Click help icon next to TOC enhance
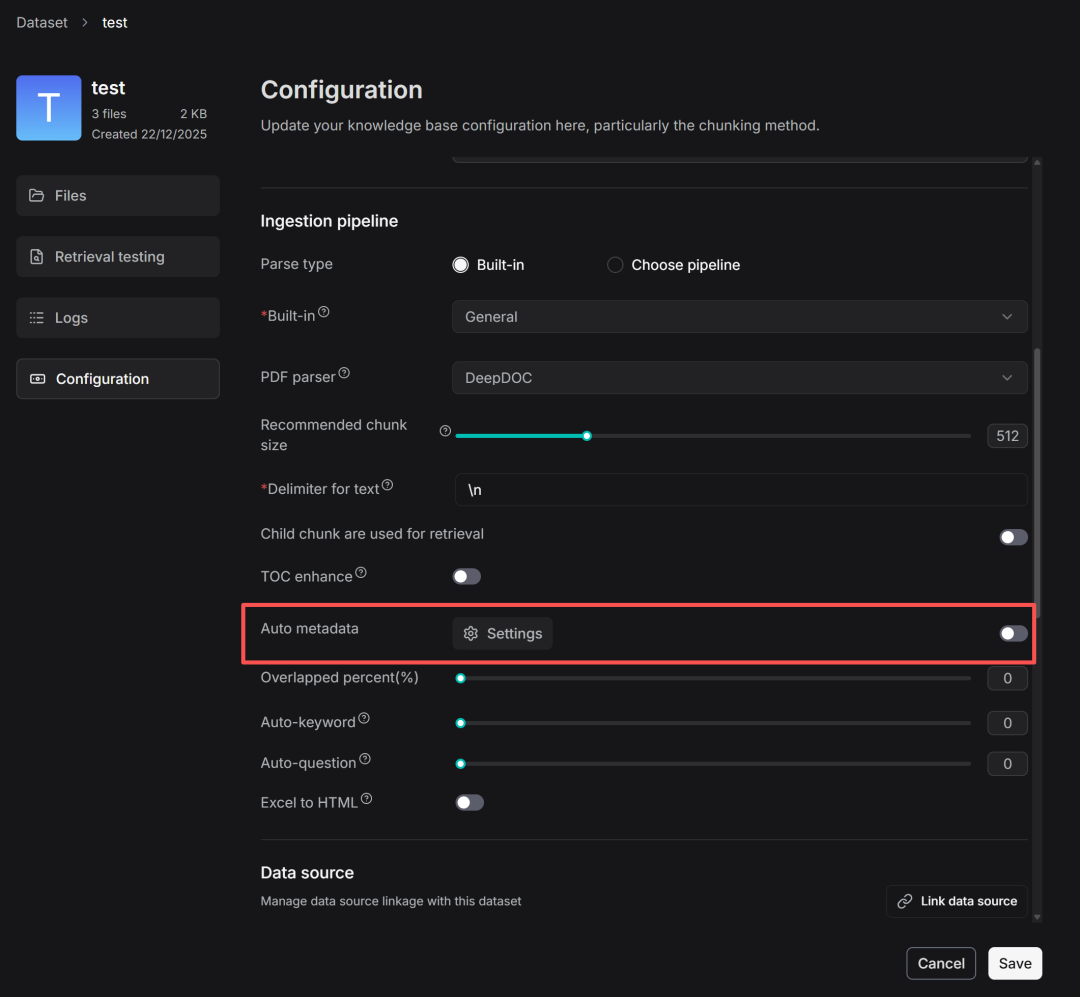The image size is (1080, 997). click(x=361, y=573)
